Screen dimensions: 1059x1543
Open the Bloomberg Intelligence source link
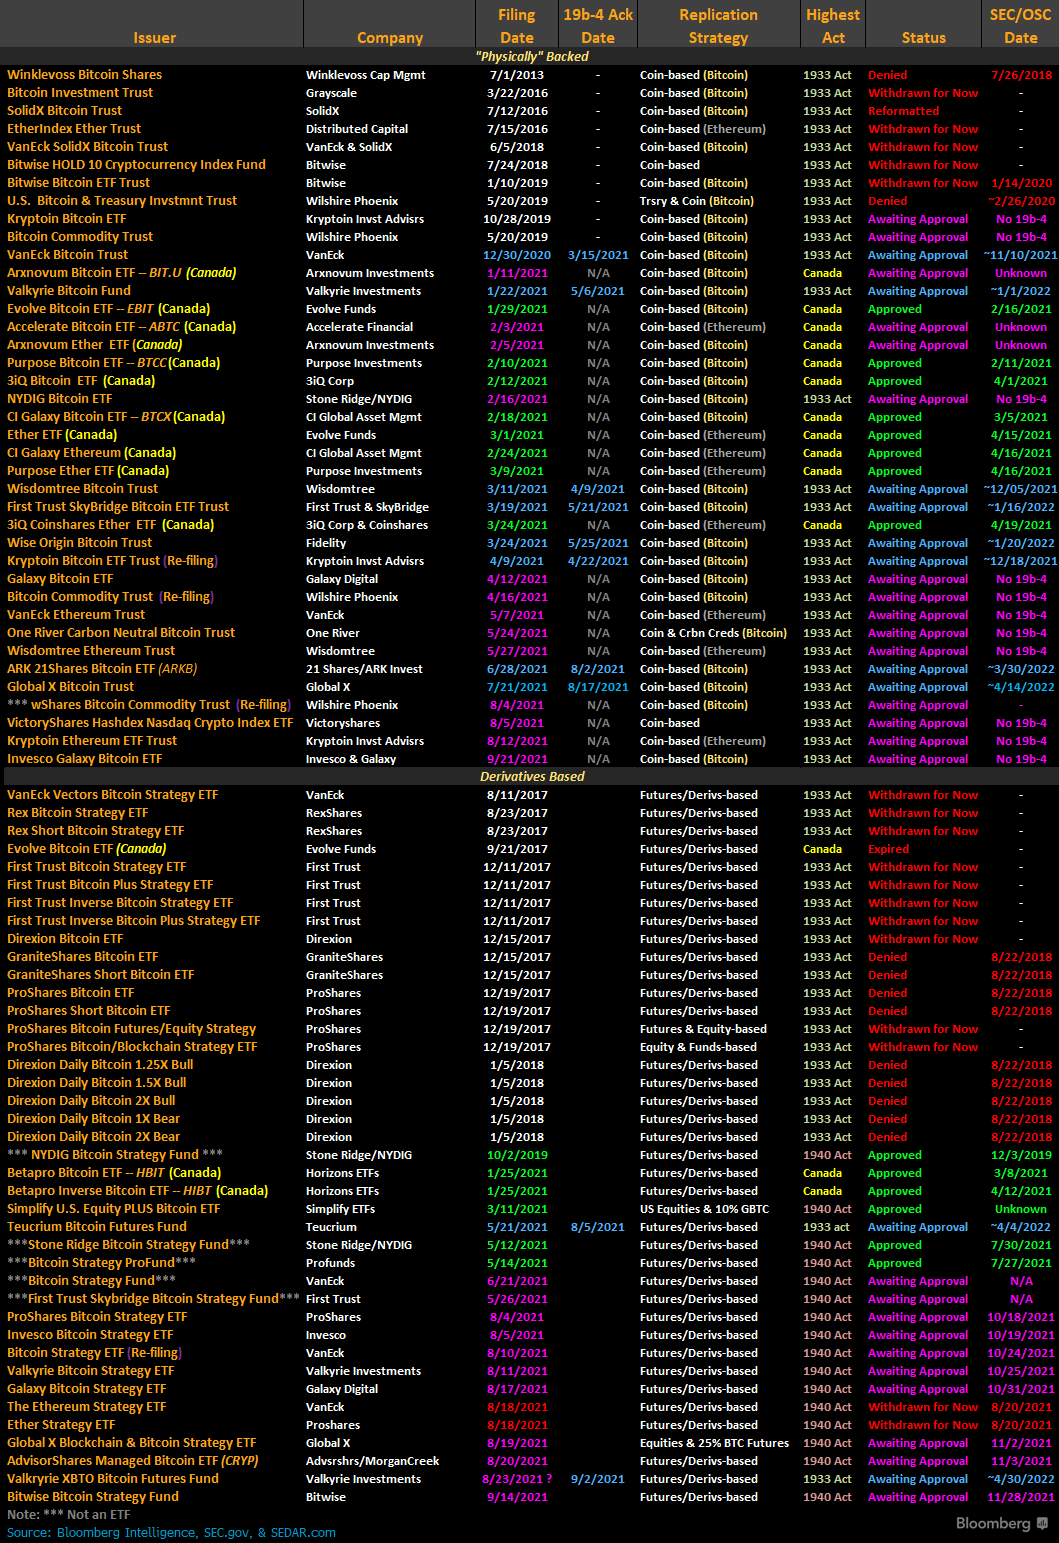click(x=127, y=1533)
